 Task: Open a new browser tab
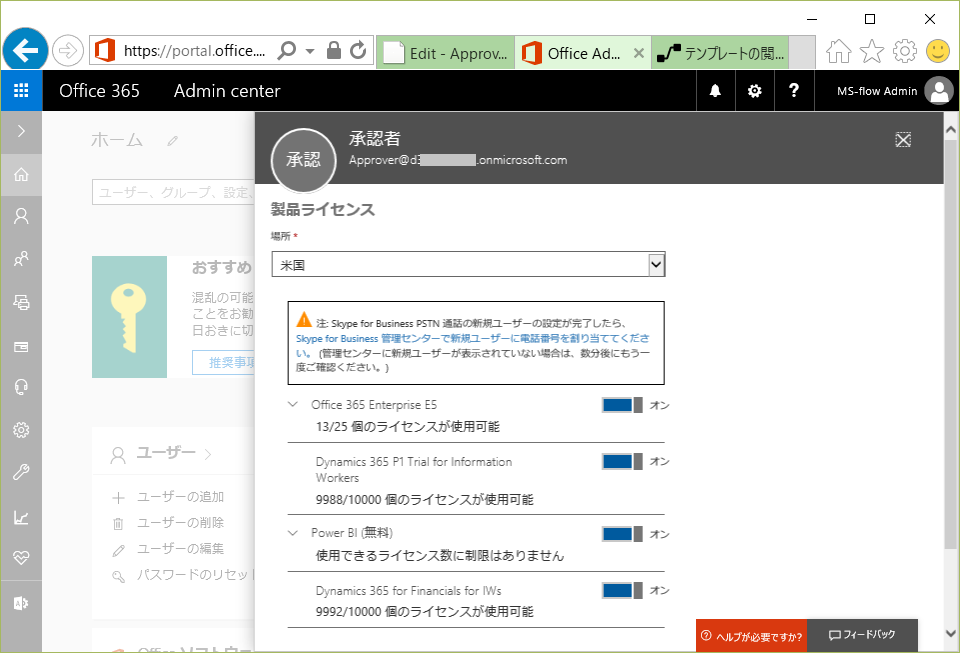[x=802, y=53]
